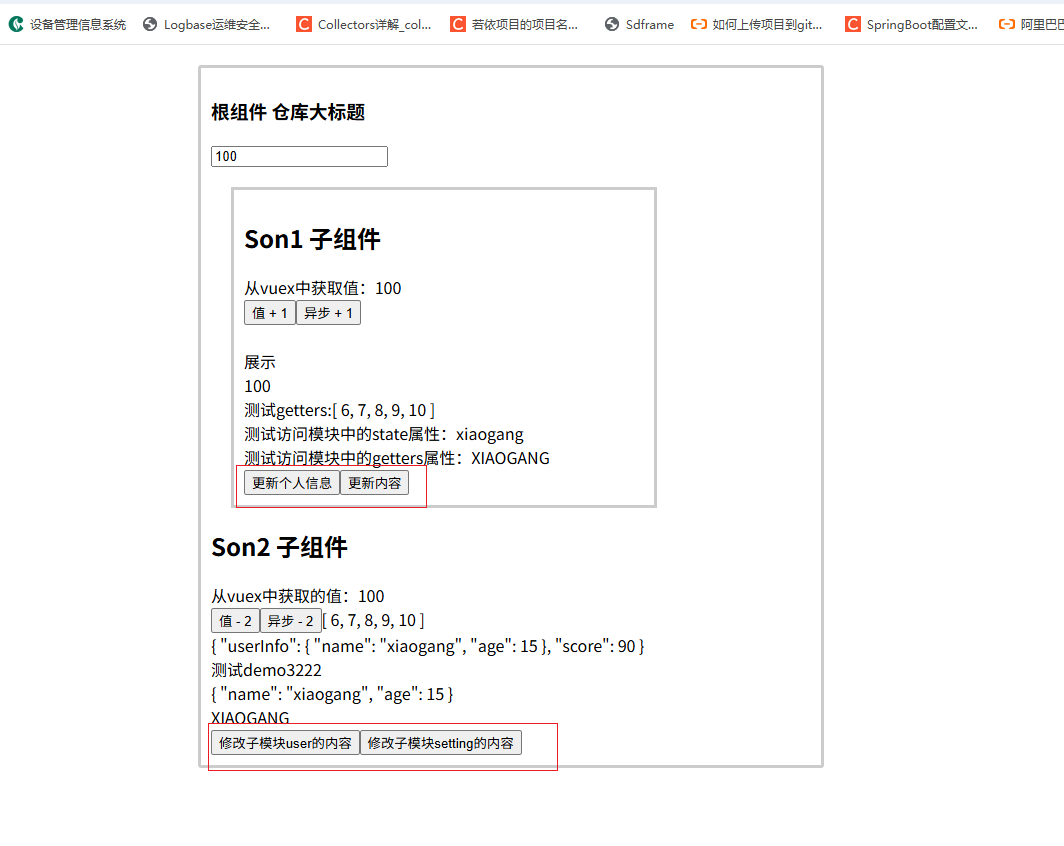Click the 阿里巴巴 bookmark orange icon
The height and width of the screenshot is (846, 1064).
tap(1007, 24)
